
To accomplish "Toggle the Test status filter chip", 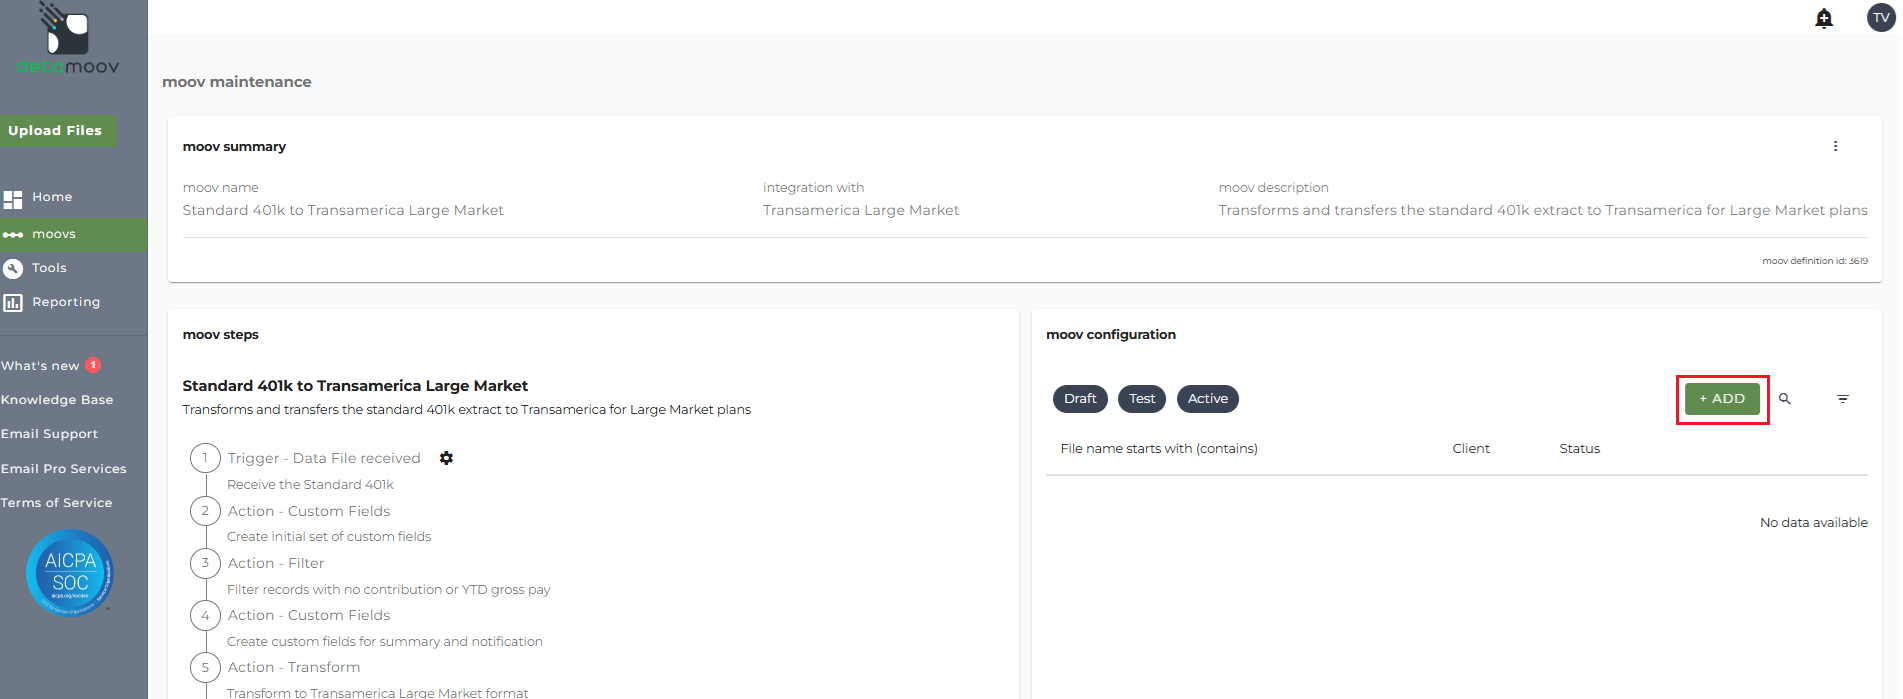I will coord(1142,399).
